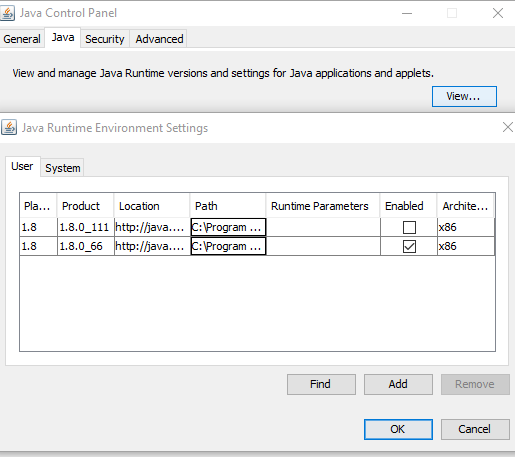This screenshot has width=515, height=457.
Task: Open the Advanced tab
Action: point(159,39)
